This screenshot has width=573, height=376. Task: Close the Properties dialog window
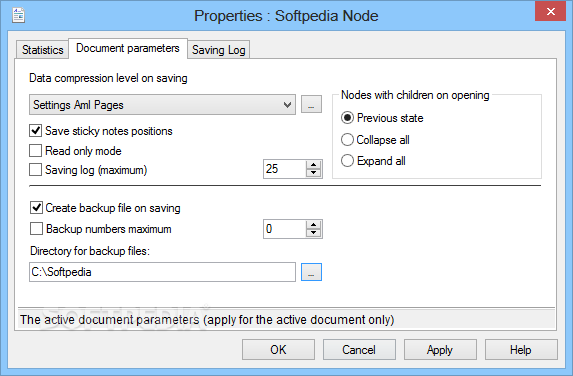click(550, 11)
